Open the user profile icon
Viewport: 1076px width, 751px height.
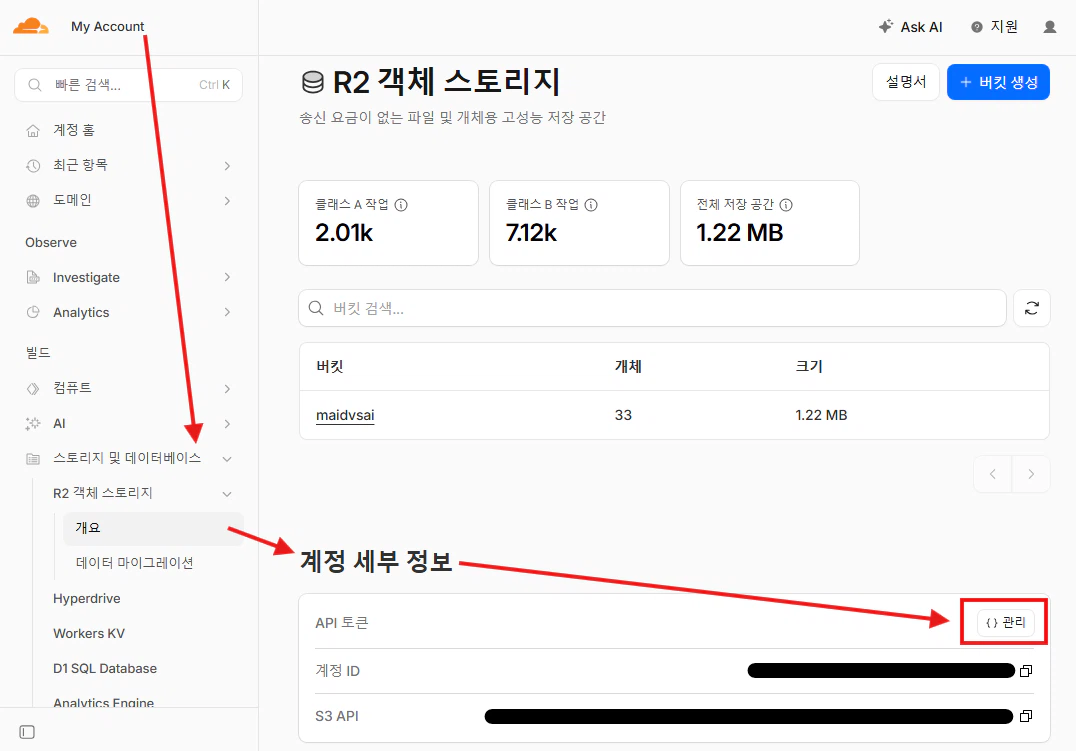point(1049,27)
